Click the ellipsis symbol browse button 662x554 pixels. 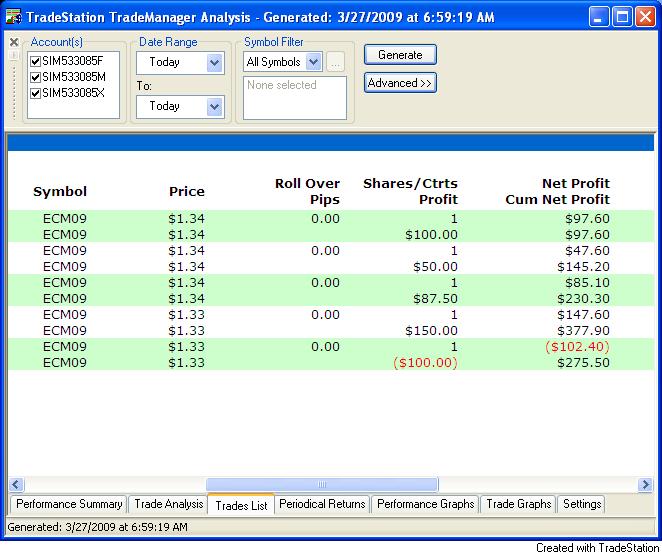[x=336, y=62]
